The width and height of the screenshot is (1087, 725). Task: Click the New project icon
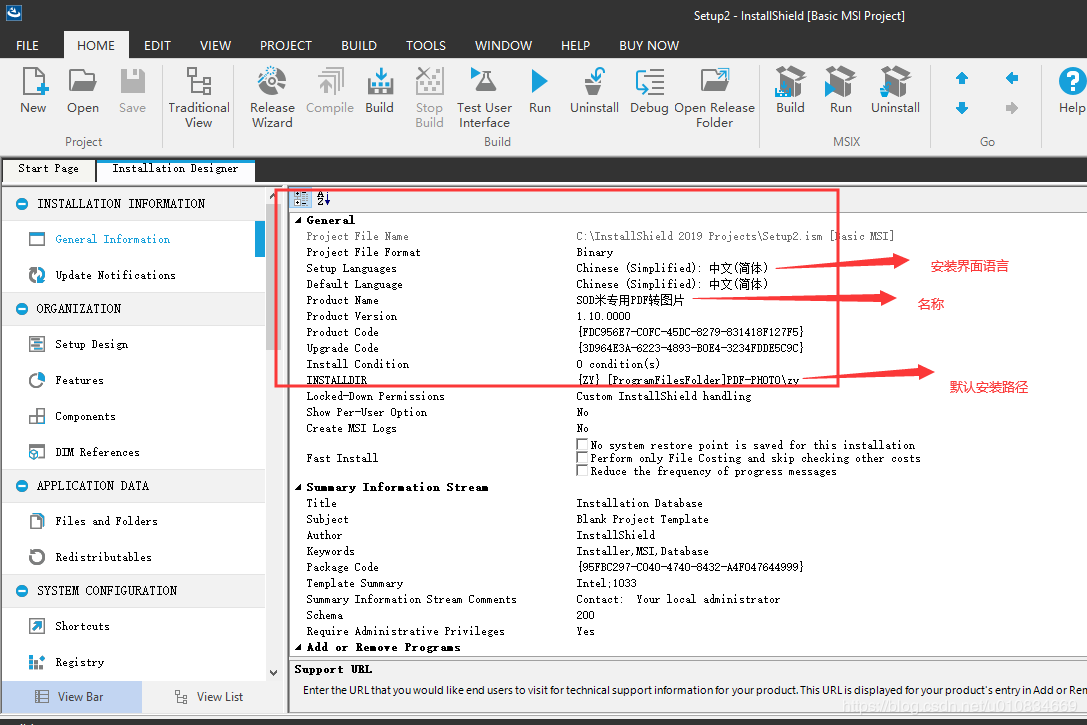(x=33, y=89)
